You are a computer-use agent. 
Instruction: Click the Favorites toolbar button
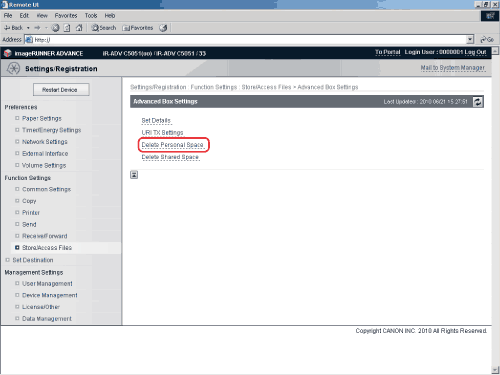pyautogui.click(x=138, y=28)
